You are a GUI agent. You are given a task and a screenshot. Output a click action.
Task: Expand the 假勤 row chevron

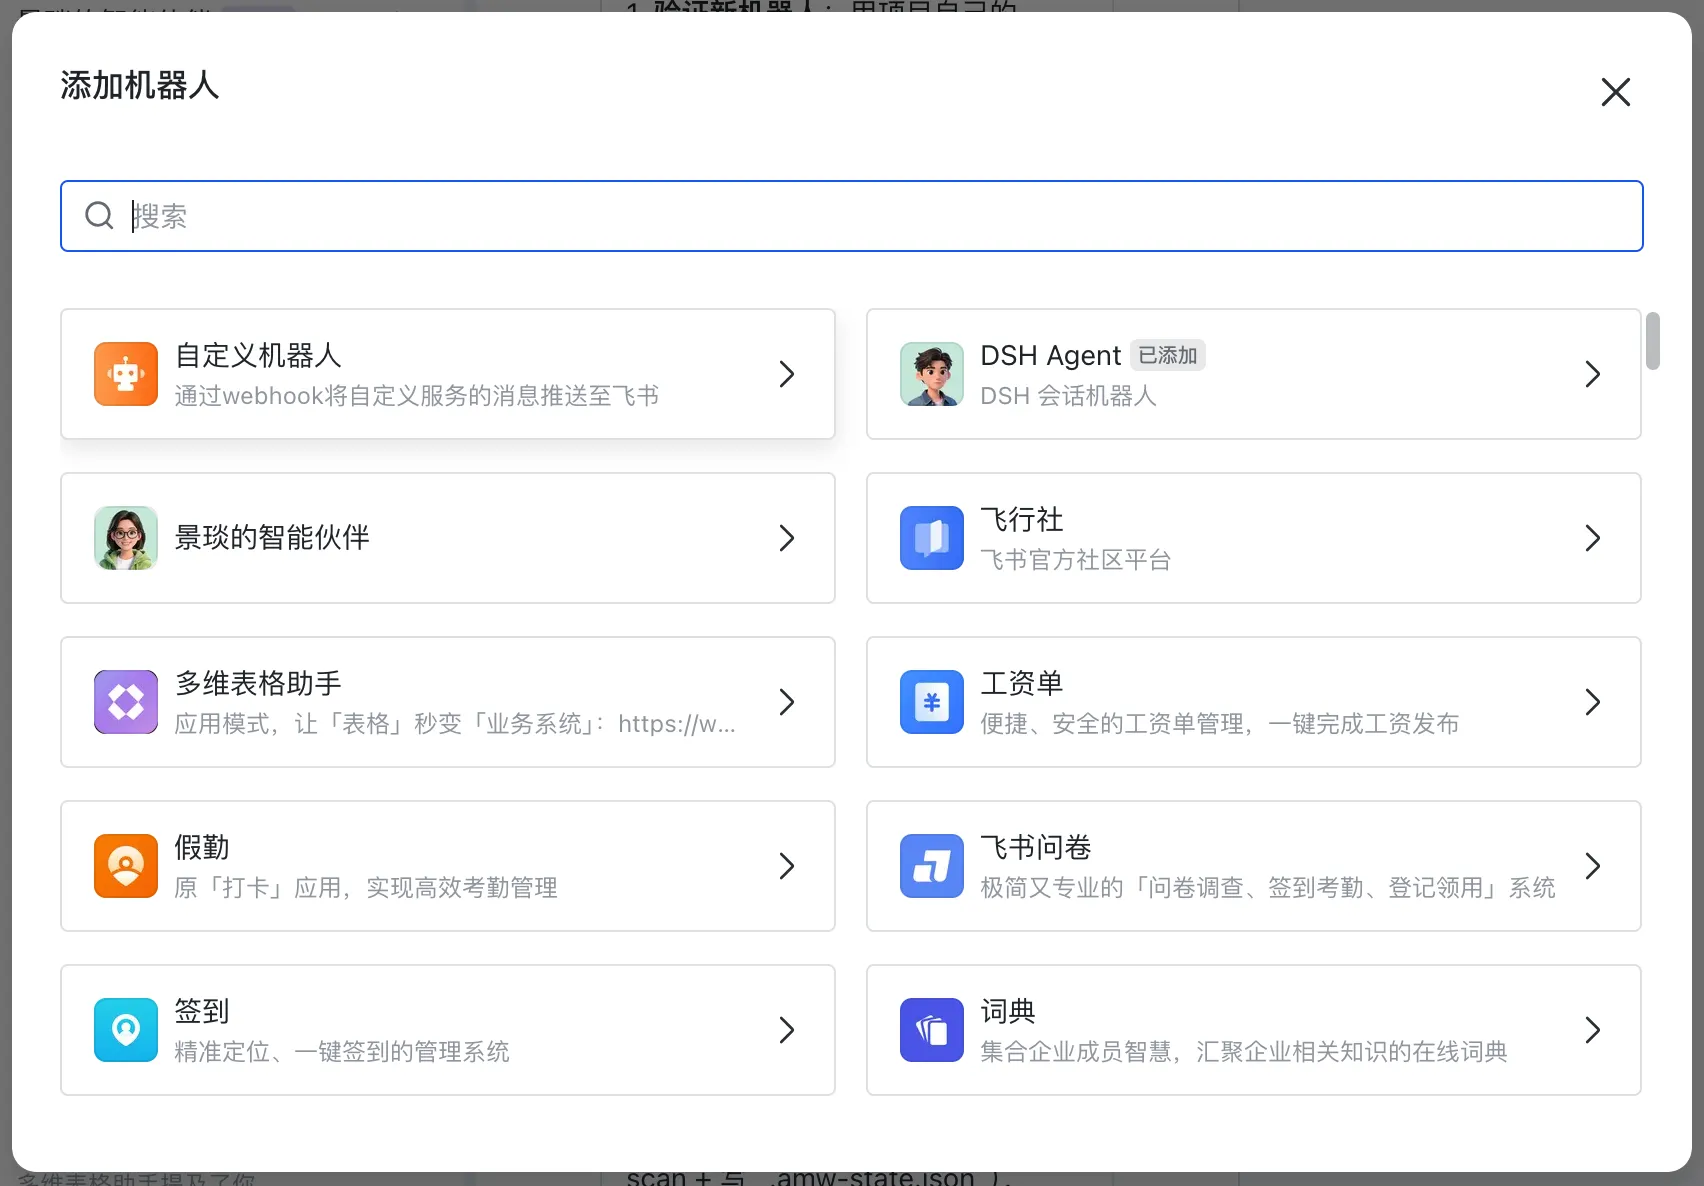787,866
